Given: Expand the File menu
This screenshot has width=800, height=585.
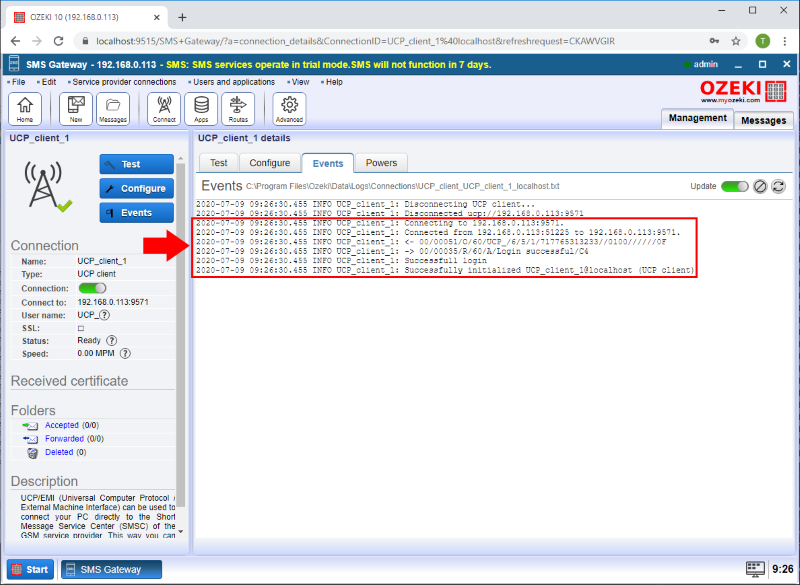Looking at the screenshot, I should (18, 82).
